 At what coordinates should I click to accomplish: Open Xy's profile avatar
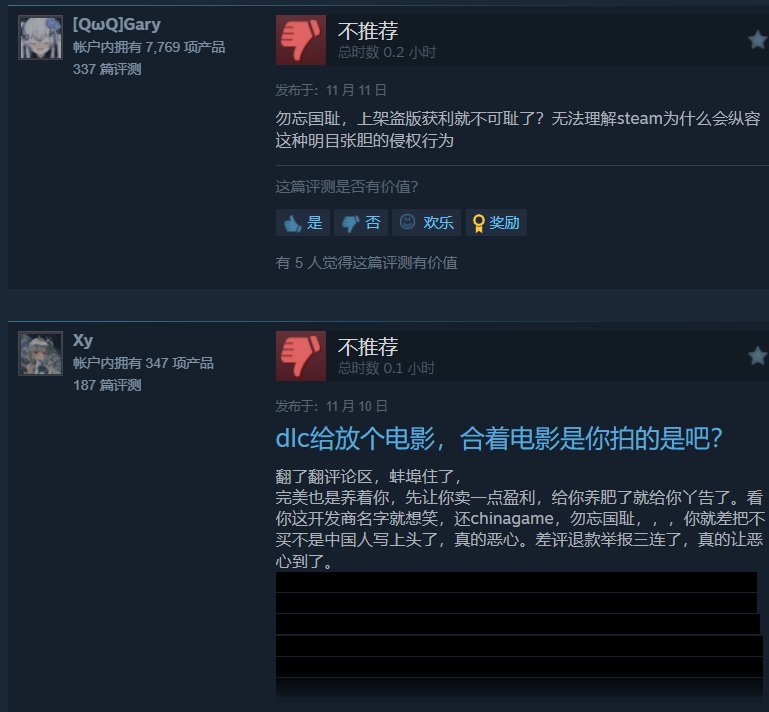tap(40, 354)
